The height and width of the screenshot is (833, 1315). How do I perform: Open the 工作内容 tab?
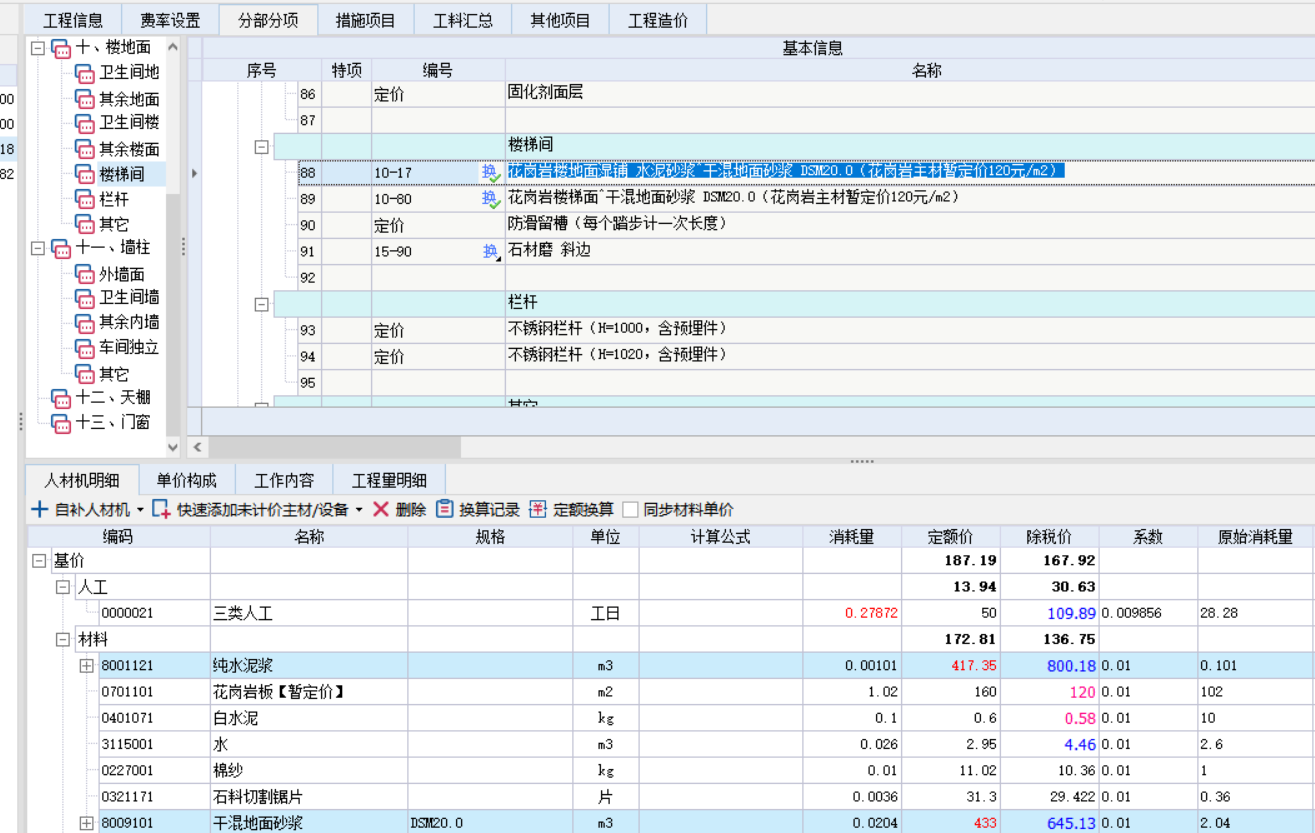point(284,480)
